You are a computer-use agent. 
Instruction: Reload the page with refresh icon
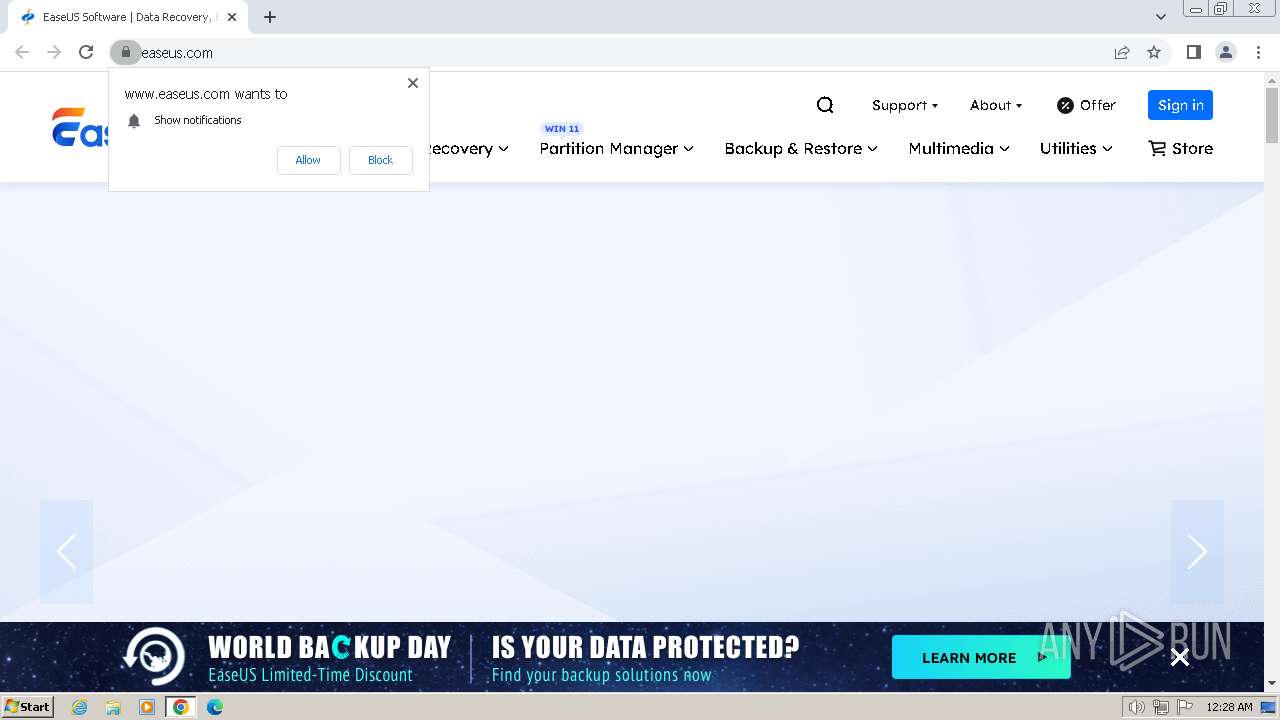[86, 52]
